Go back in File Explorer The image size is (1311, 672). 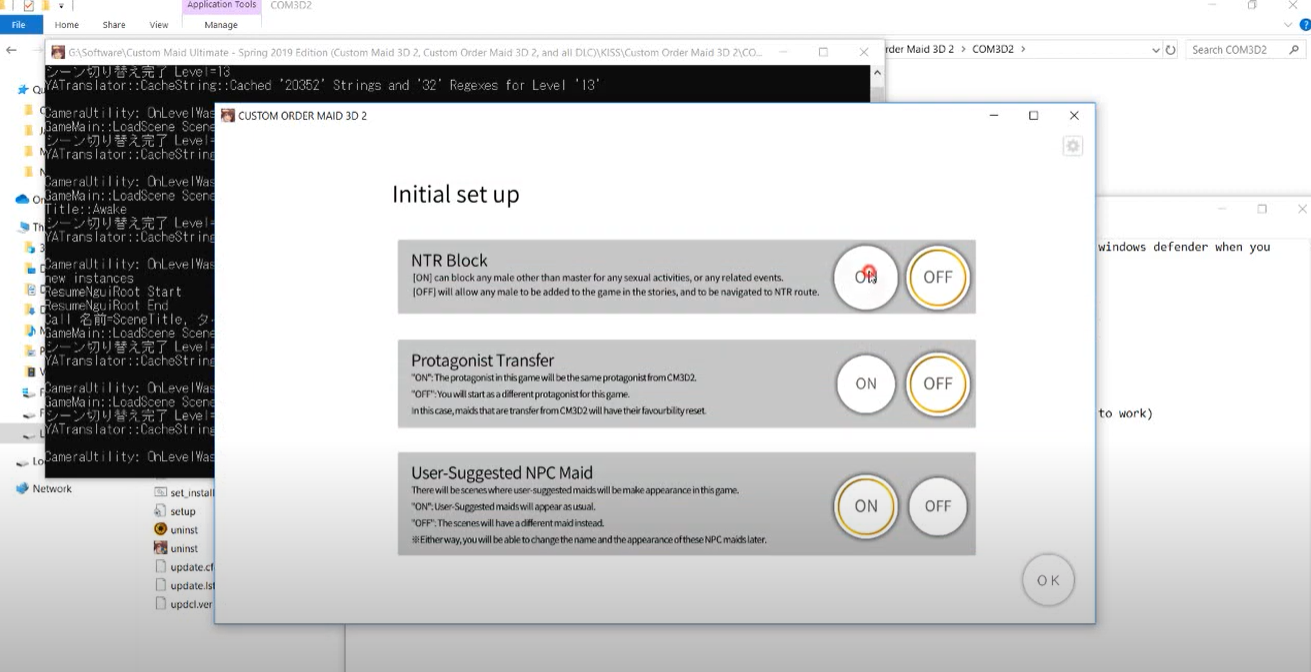coord(11,50)
